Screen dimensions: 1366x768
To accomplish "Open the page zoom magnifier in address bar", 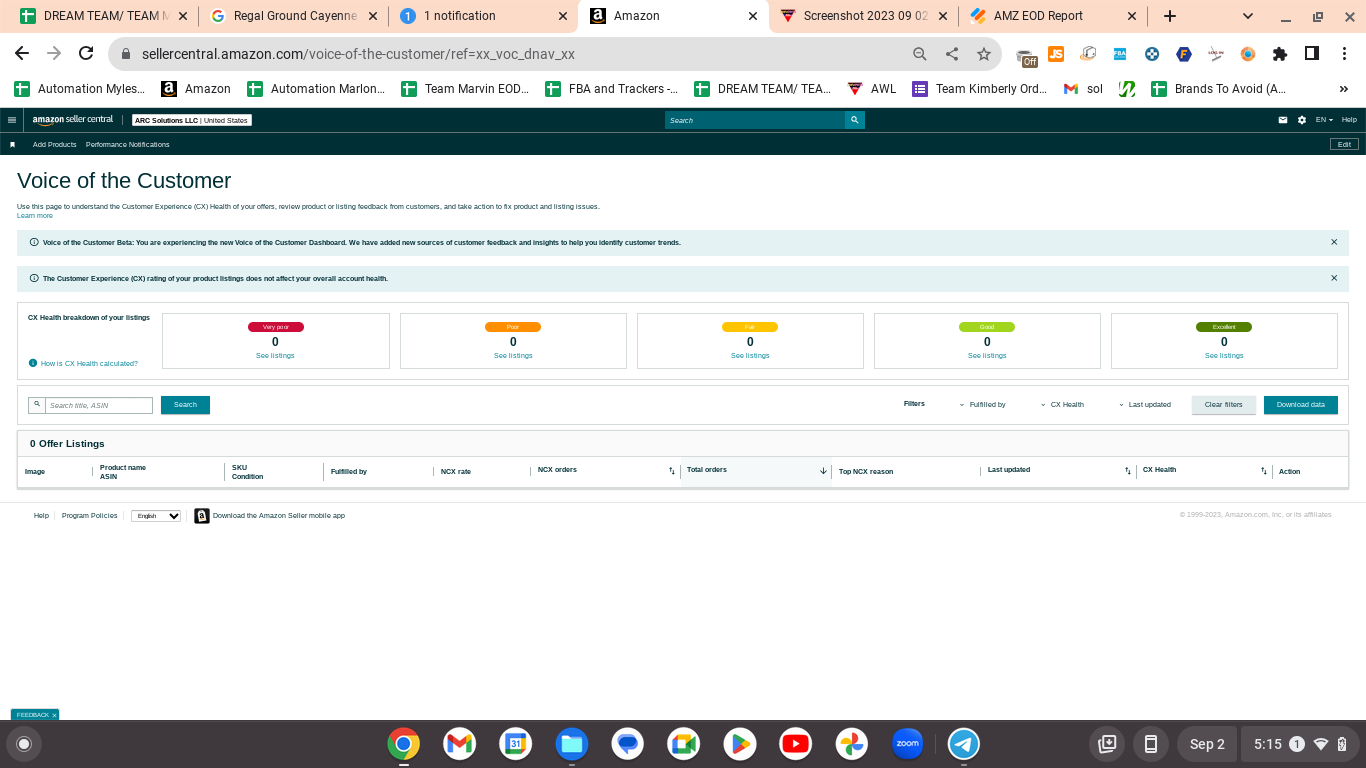I will pos(920,54).
